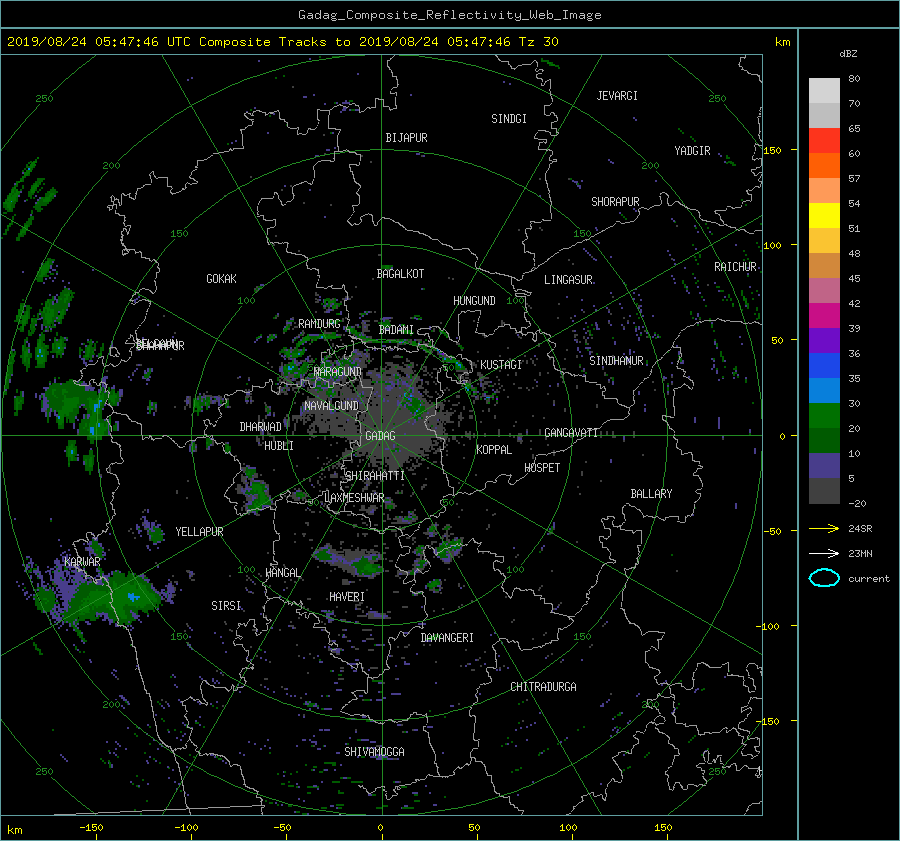Viewport: 900px width, 841px height.
Task: Click the yellow 24SR arrow icon
Action: click(x=824, y=528)
